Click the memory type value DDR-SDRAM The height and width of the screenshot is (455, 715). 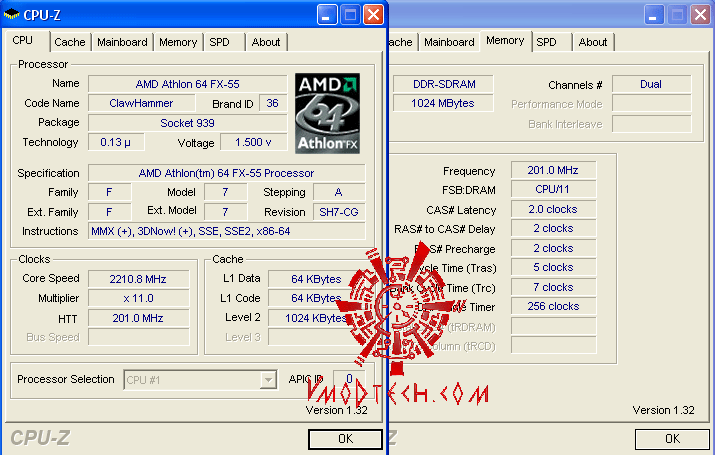pos(443,84)
